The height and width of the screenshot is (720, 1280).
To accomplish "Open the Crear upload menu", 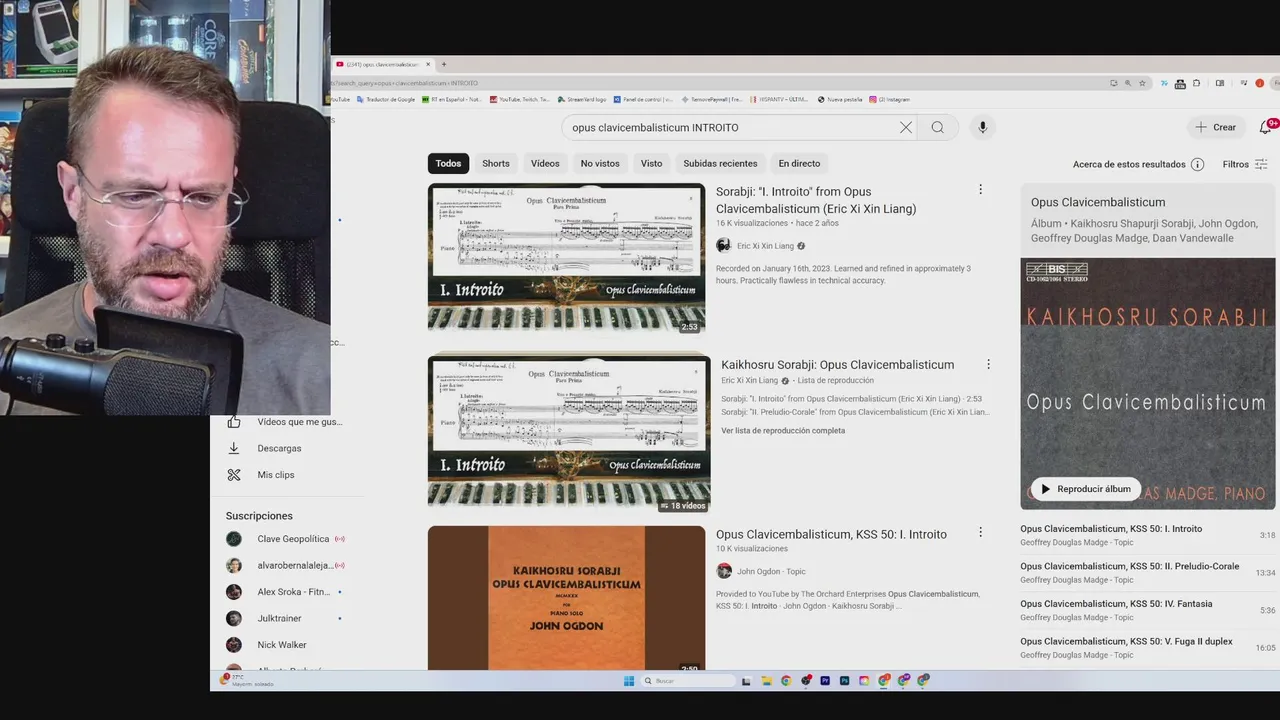I will pos(1215,127).
